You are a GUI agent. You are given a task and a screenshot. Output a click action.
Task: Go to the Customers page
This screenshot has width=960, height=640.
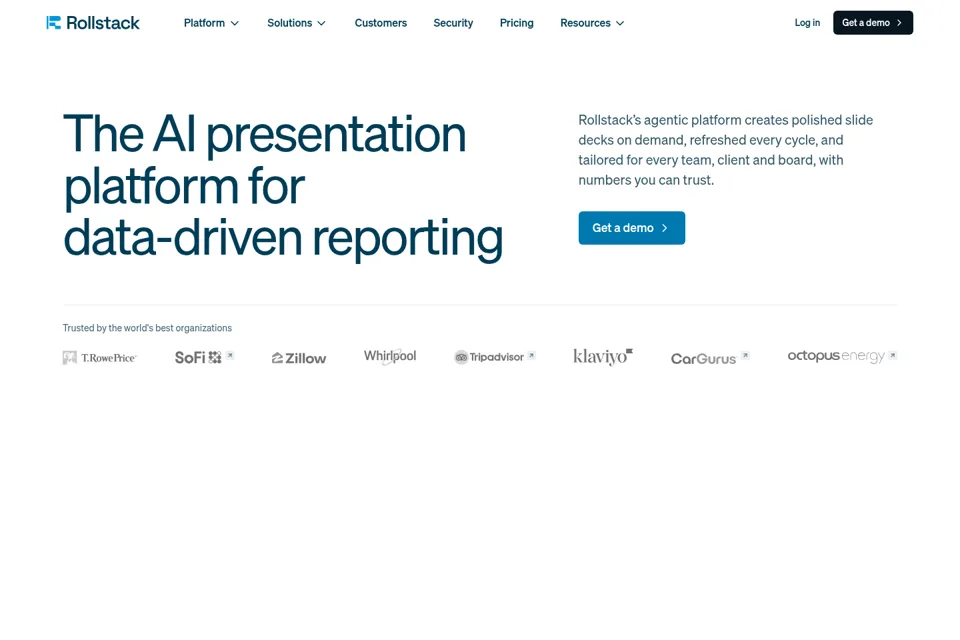(381, 23)
